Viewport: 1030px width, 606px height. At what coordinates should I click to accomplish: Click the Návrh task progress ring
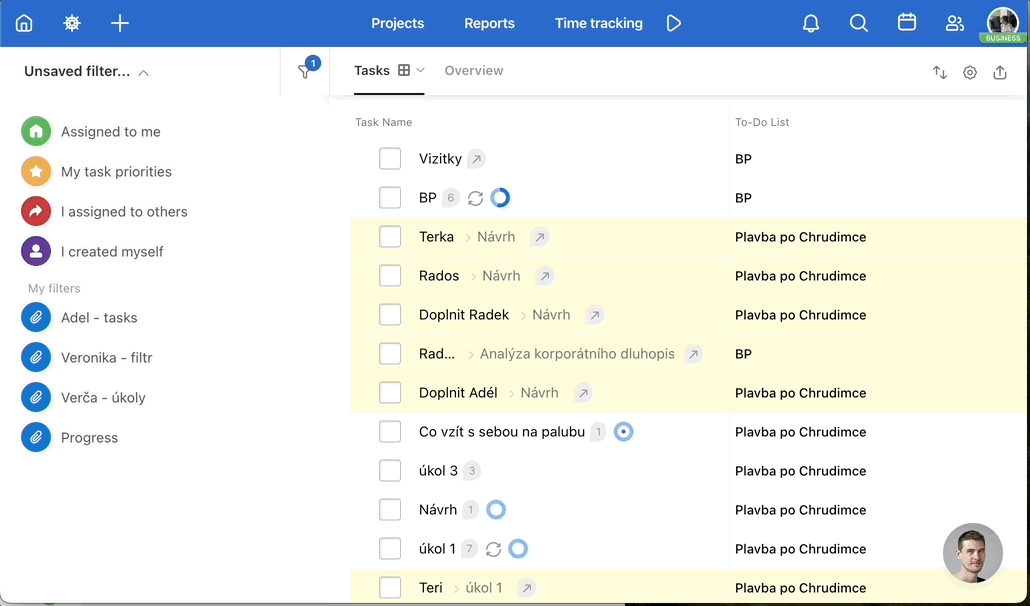(496, 509)
